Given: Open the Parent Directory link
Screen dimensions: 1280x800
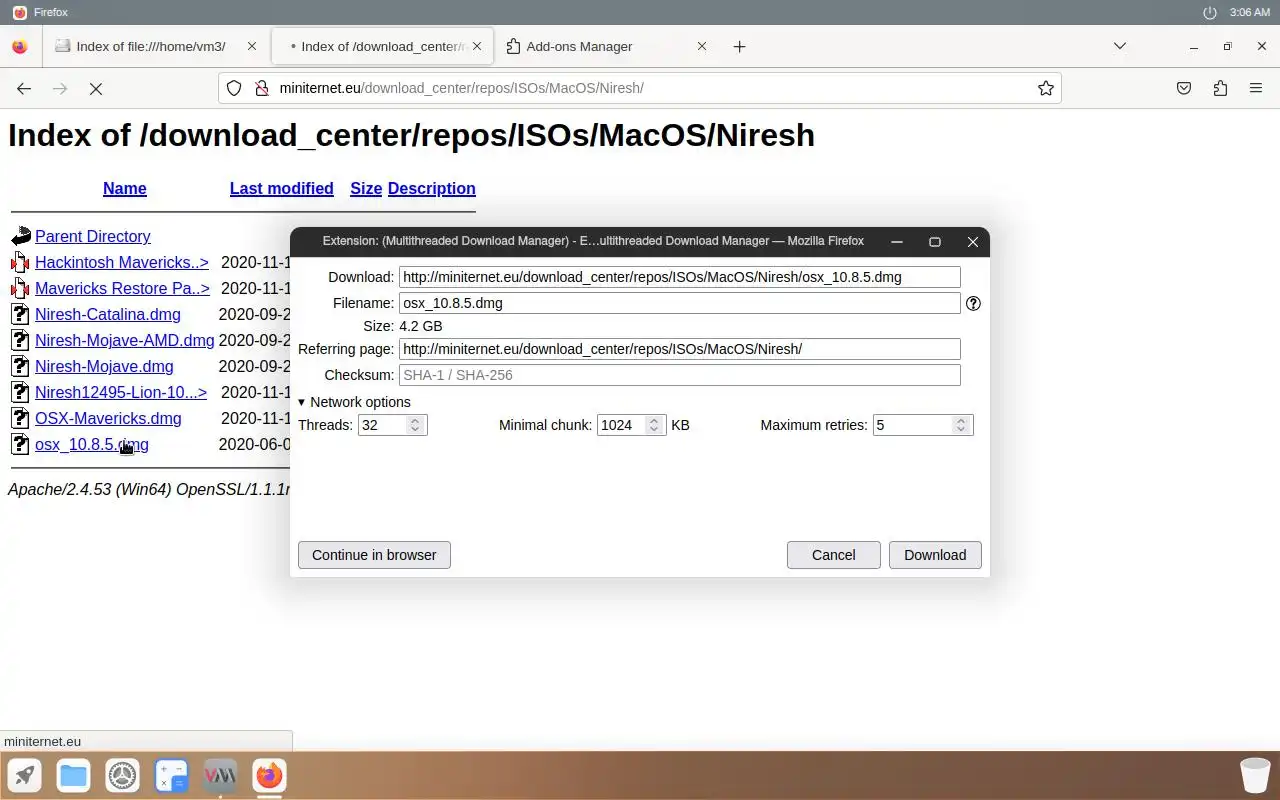Looking at the screenshot, I should point(93,237).
